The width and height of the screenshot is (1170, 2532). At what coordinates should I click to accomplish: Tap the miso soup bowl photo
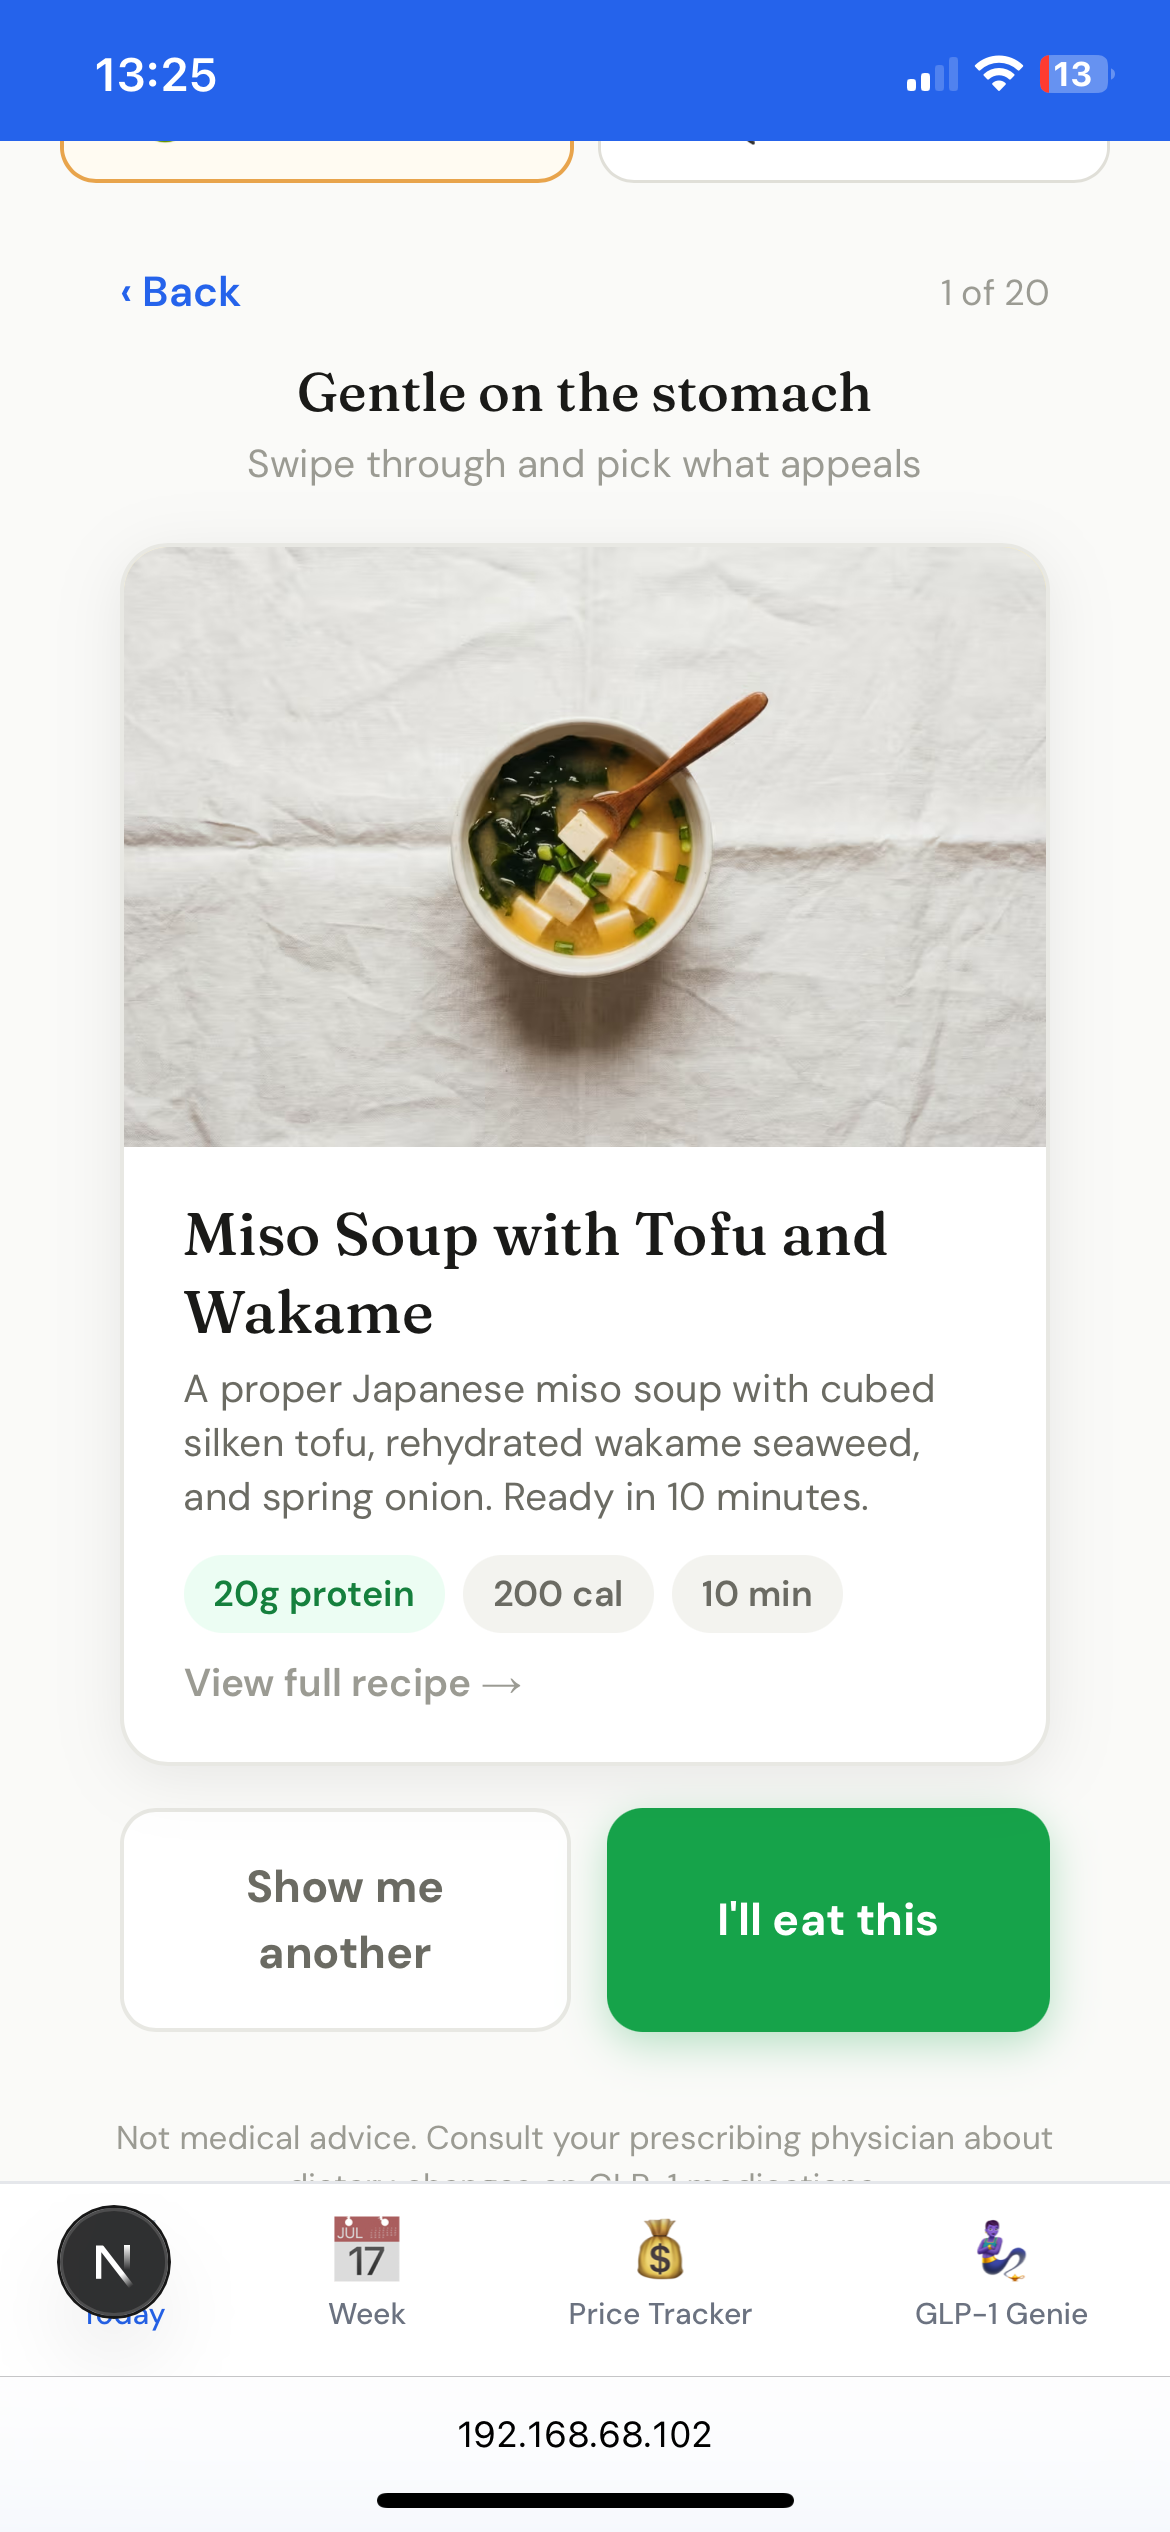coord(585,845)
